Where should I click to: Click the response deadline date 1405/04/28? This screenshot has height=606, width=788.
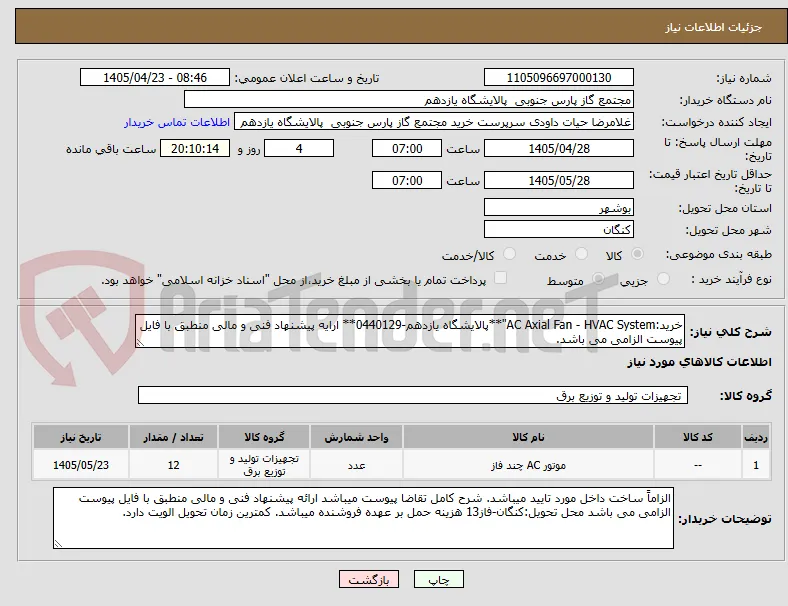click(559, 149)
